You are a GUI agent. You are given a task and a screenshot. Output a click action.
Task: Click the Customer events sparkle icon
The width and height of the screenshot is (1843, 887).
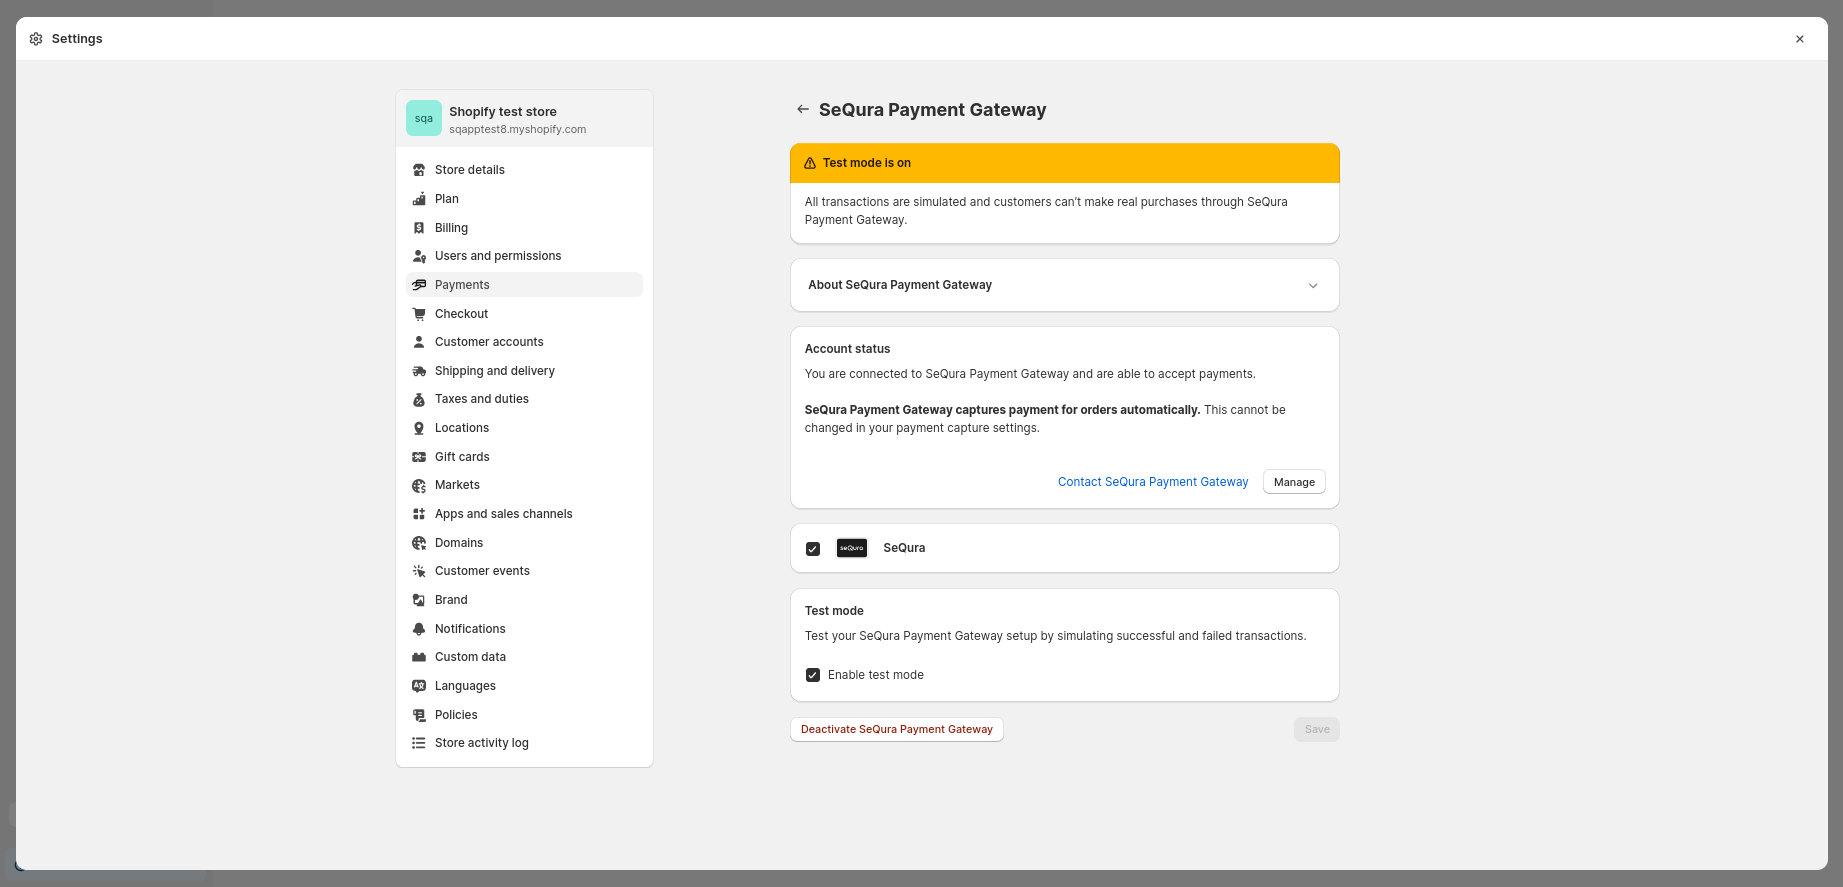419,571
